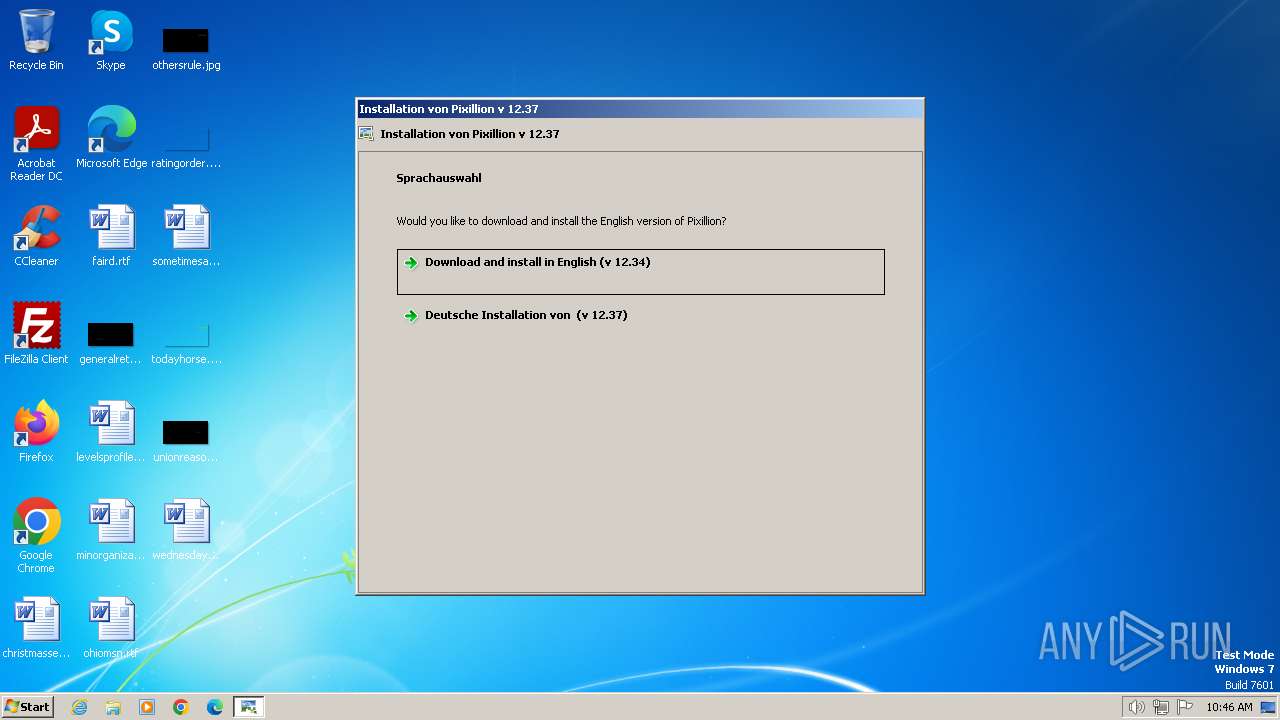Viewport: 1280px width, 720px height.
Task: Open the Recycle Bin desktop icon
Action: tap(36, 40)
